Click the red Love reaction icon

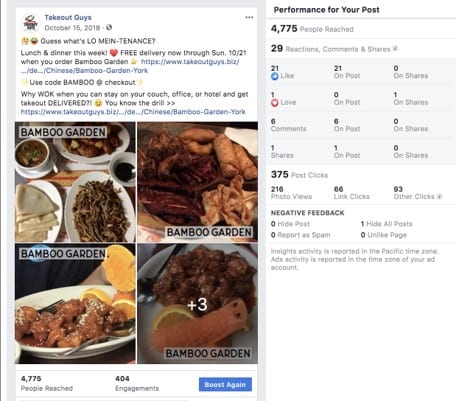(275, 103)
